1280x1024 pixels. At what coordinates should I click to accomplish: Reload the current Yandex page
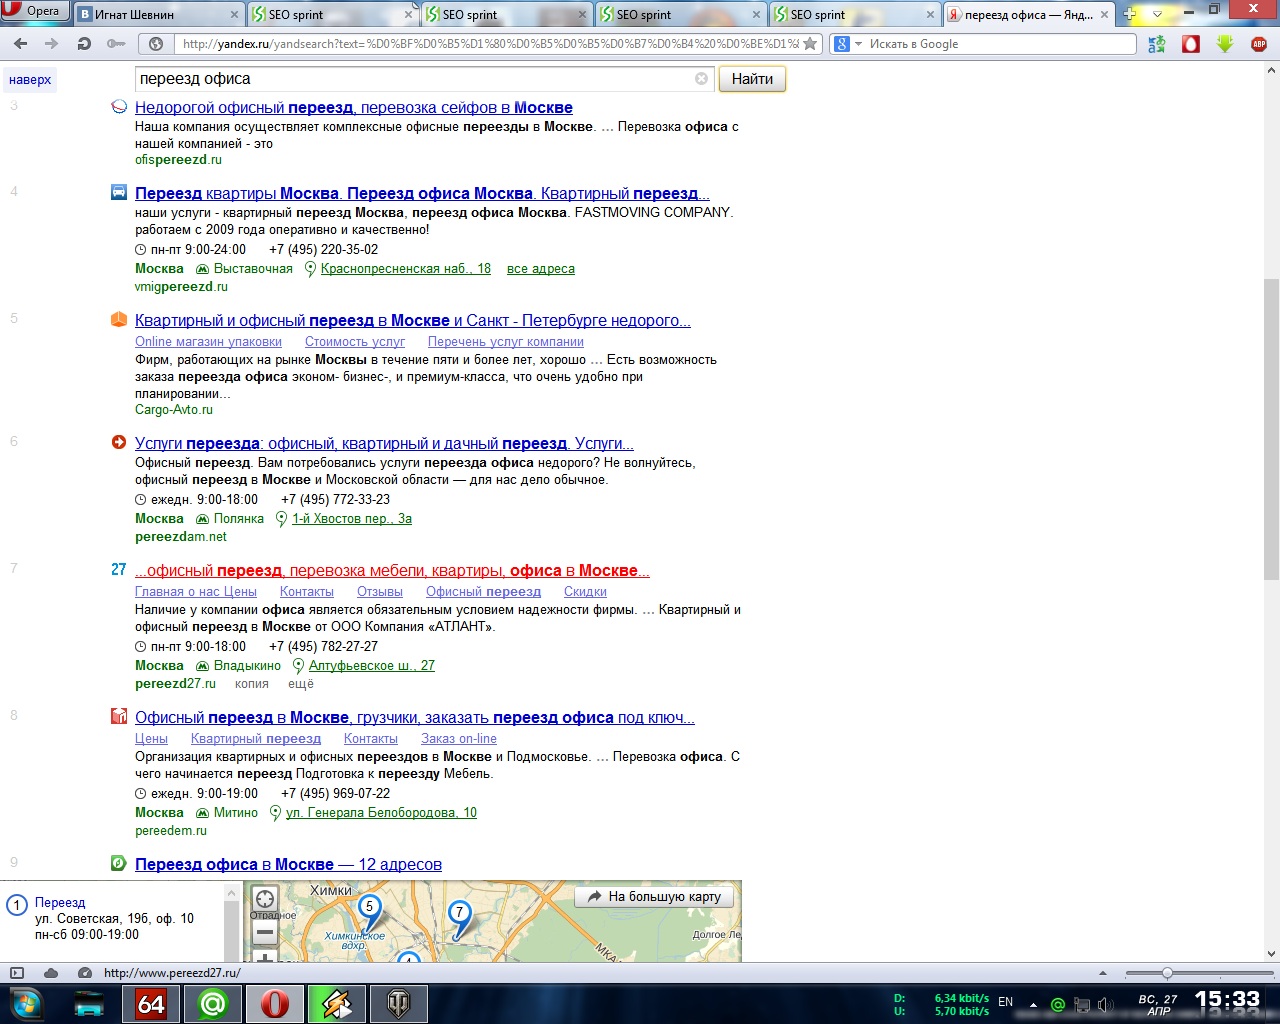(x=84, y=44)
